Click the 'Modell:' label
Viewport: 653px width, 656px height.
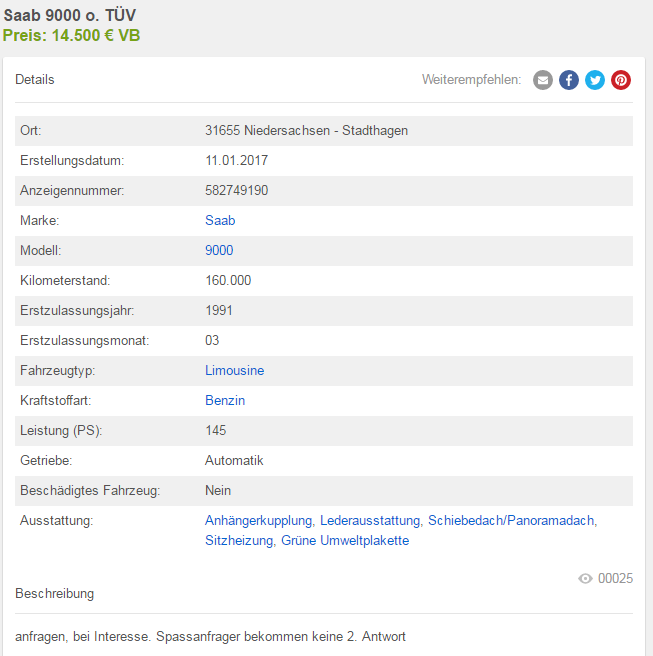point(41,250)
